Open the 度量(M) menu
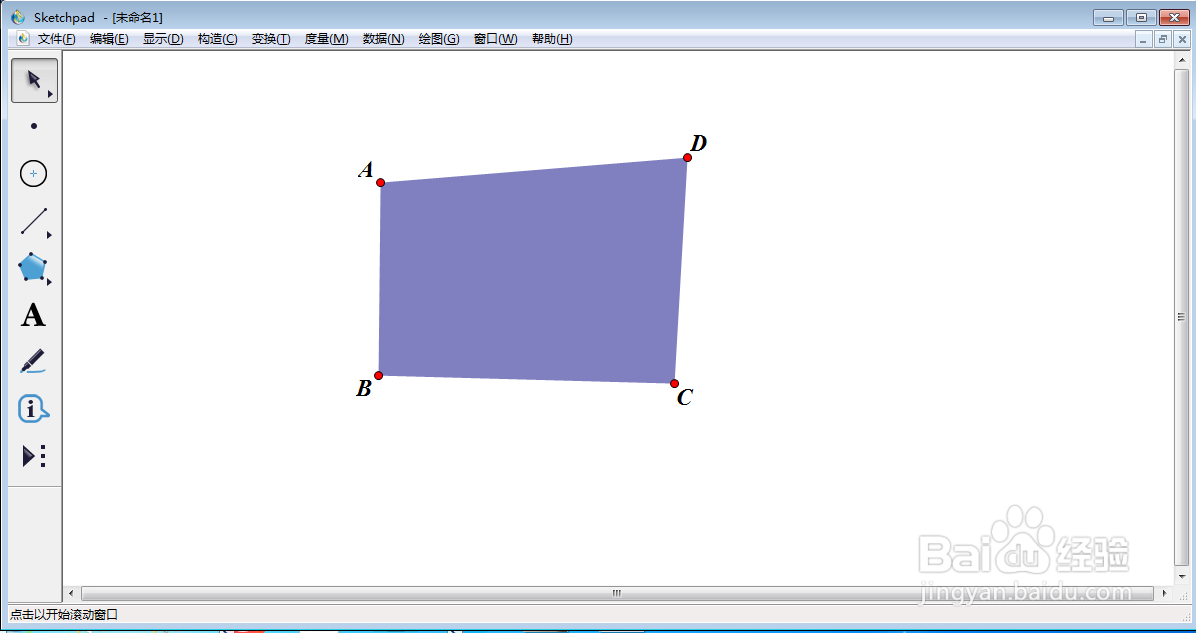1196x633 pixels. pyautogui.click(x=326, y=39)
